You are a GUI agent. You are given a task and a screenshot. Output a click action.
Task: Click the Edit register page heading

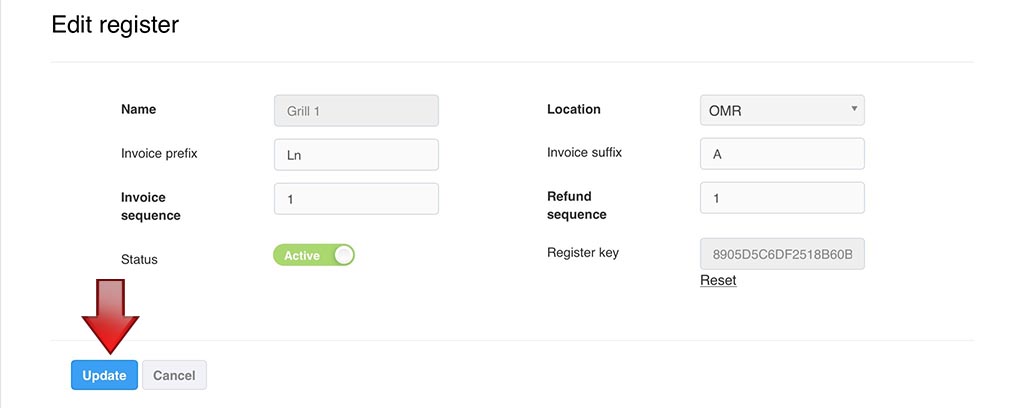point(114,25)
